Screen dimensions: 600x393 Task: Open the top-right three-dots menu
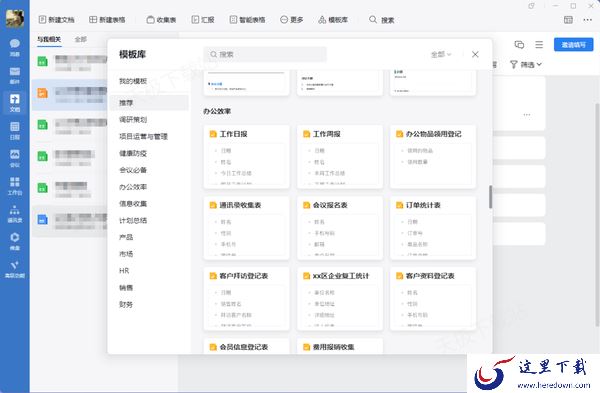pyautogui.click(x=587, y=20)
